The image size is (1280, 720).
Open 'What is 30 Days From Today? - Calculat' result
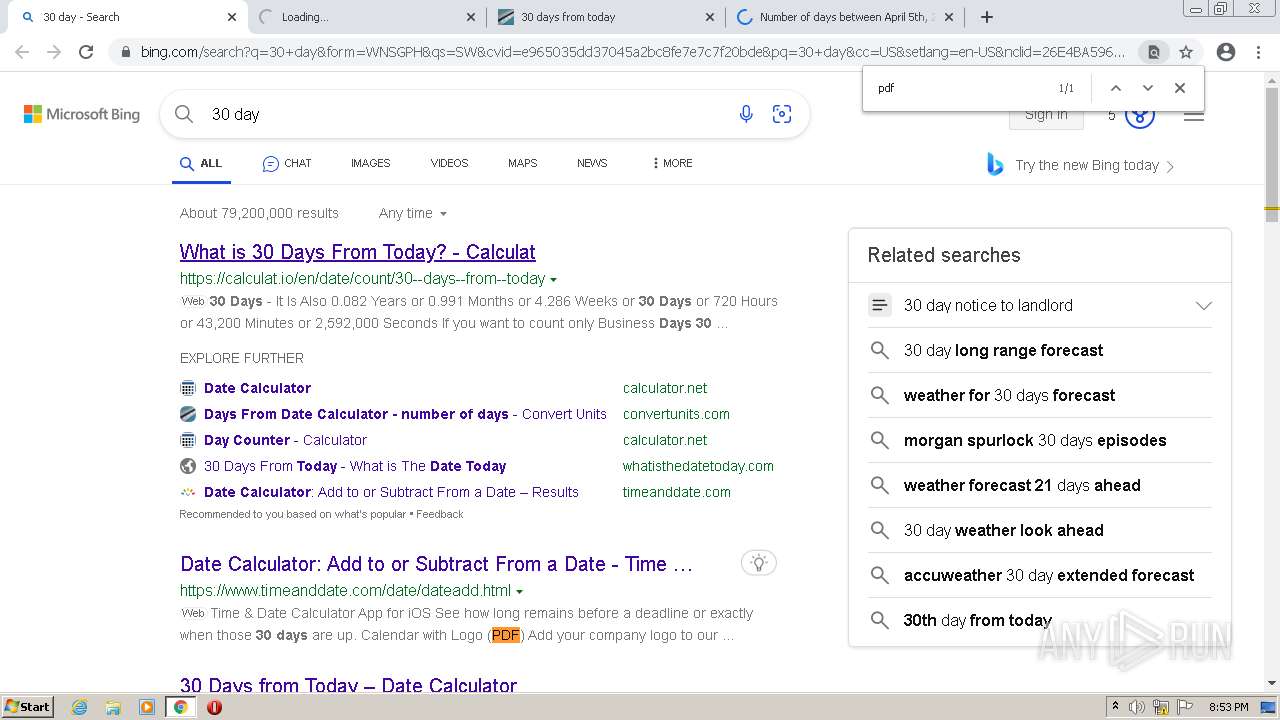(357, 252)
